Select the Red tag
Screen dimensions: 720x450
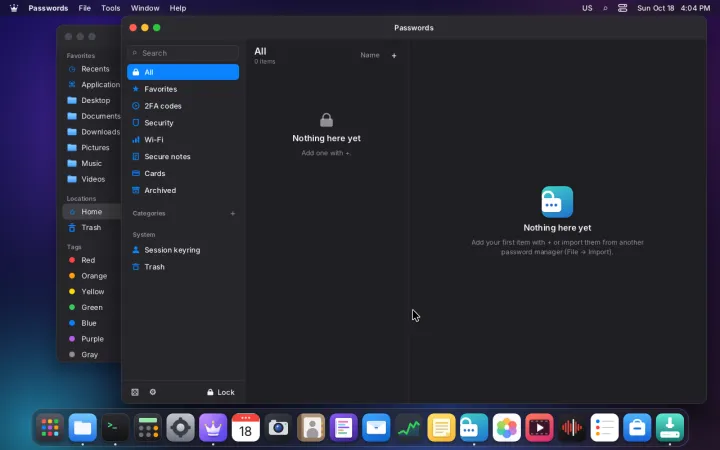point(91,260)
